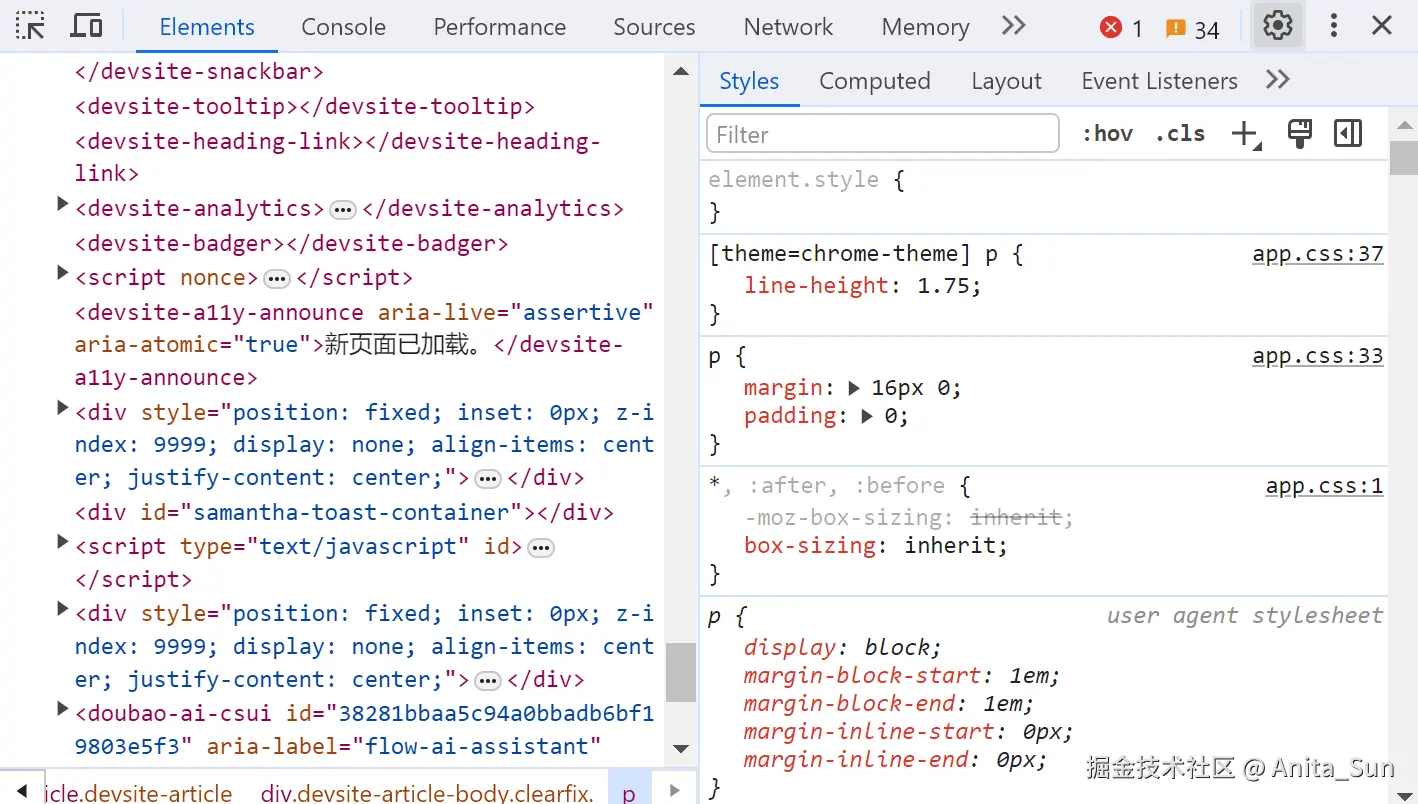Image resolution: width=1418 pixels, height=804 pixels.
Task: Select the samantha-toast-container div row
Action: (x=344, y=512)
